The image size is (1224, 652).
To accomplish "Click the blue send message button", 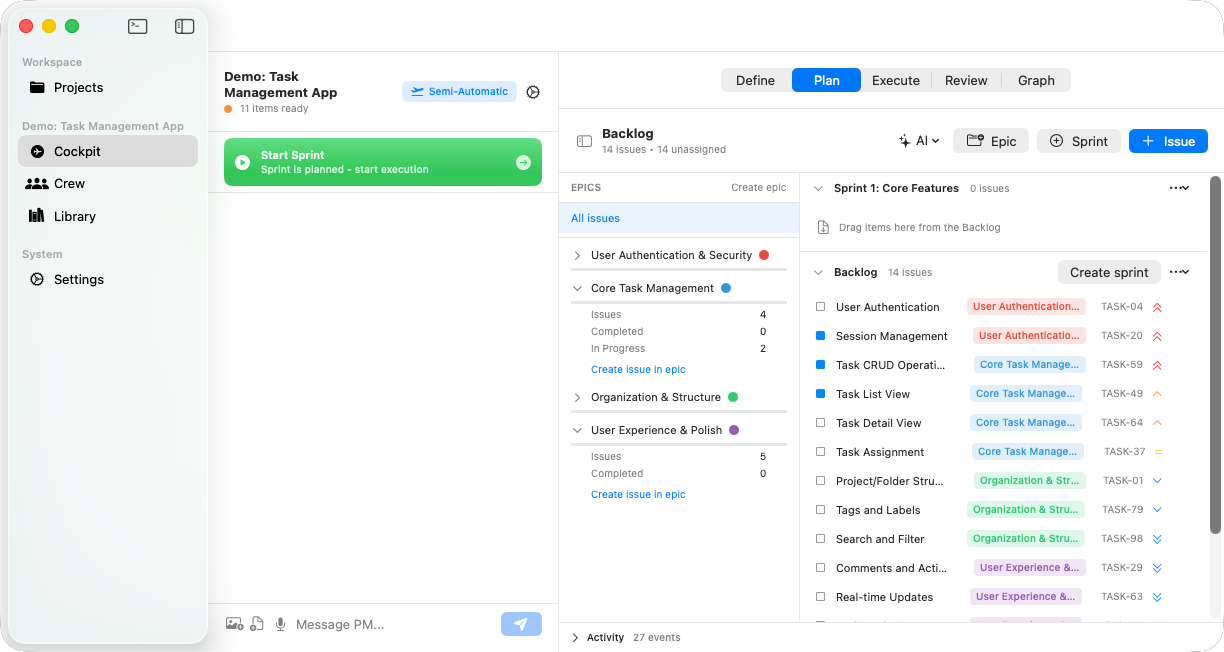I will coord(521,624).
